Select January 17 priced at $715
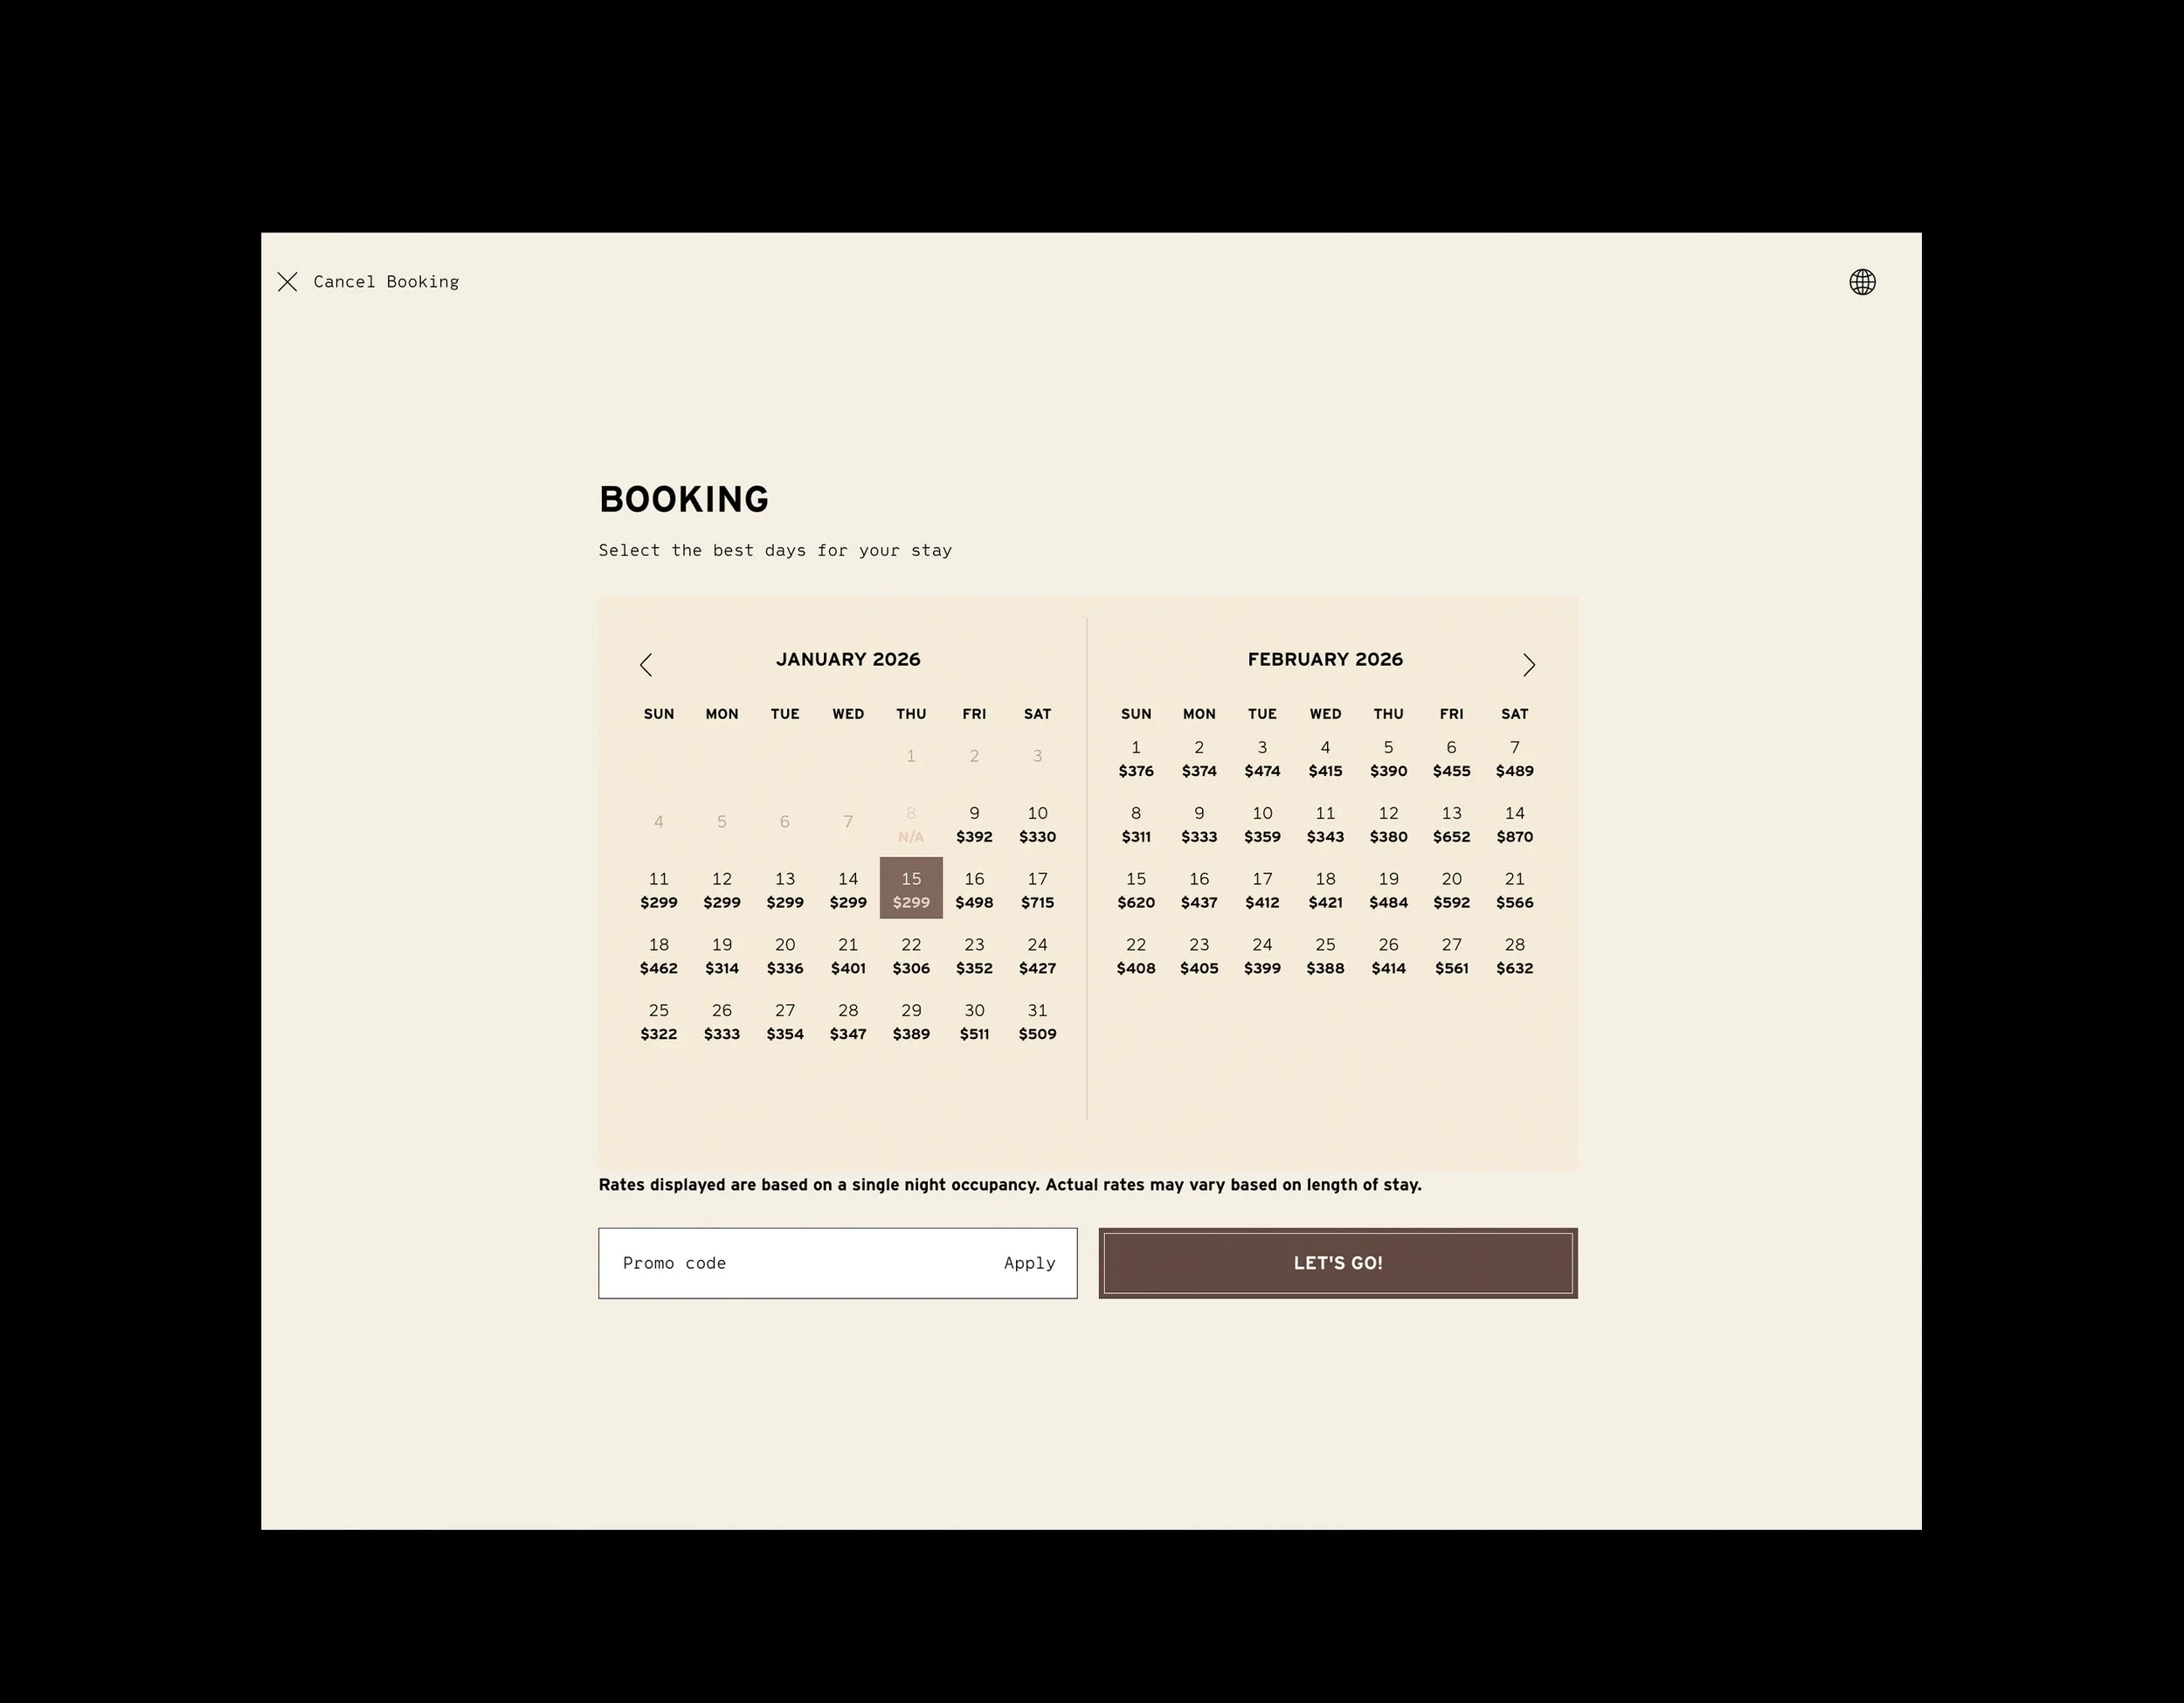 [1037, 889]
